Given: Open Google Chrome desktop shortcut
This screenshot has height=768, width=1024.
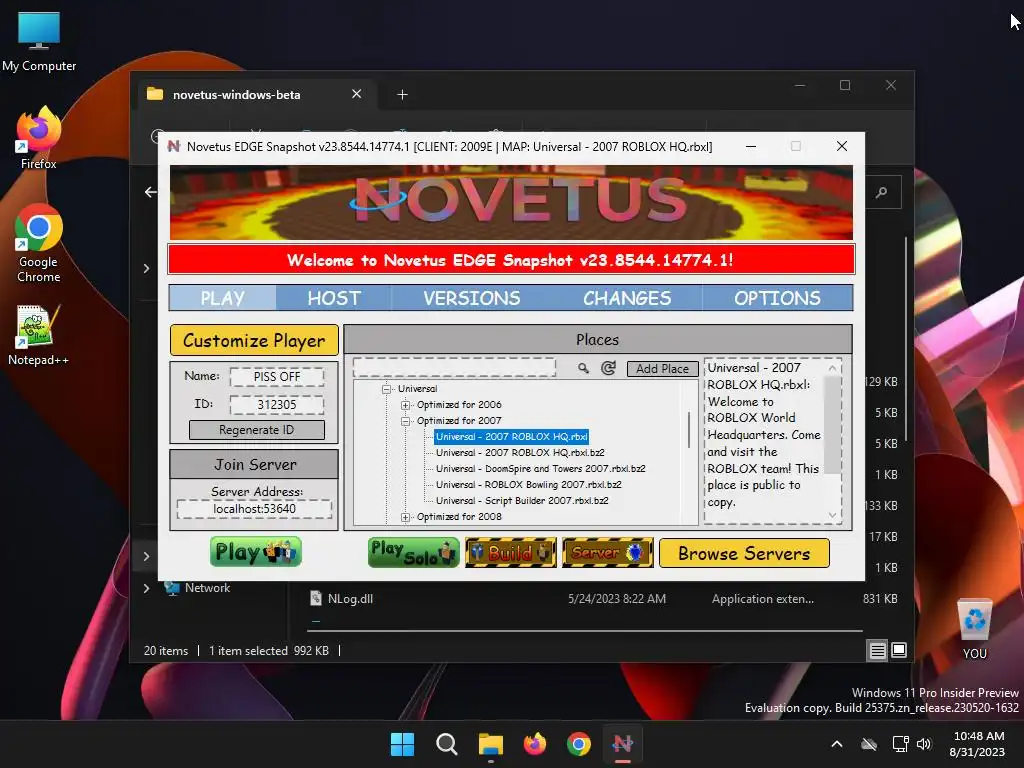Looking at the screenshot, I should click(x=39, y=243).
